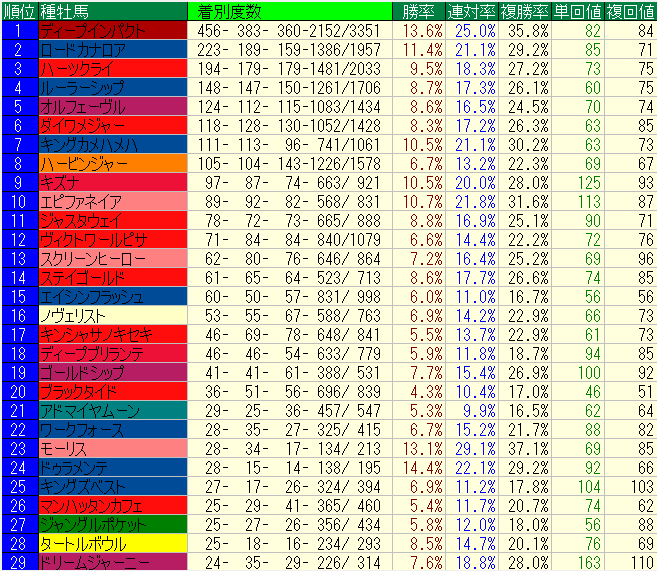
Task: Click rank number 10 cell
Action: (19, 202)
